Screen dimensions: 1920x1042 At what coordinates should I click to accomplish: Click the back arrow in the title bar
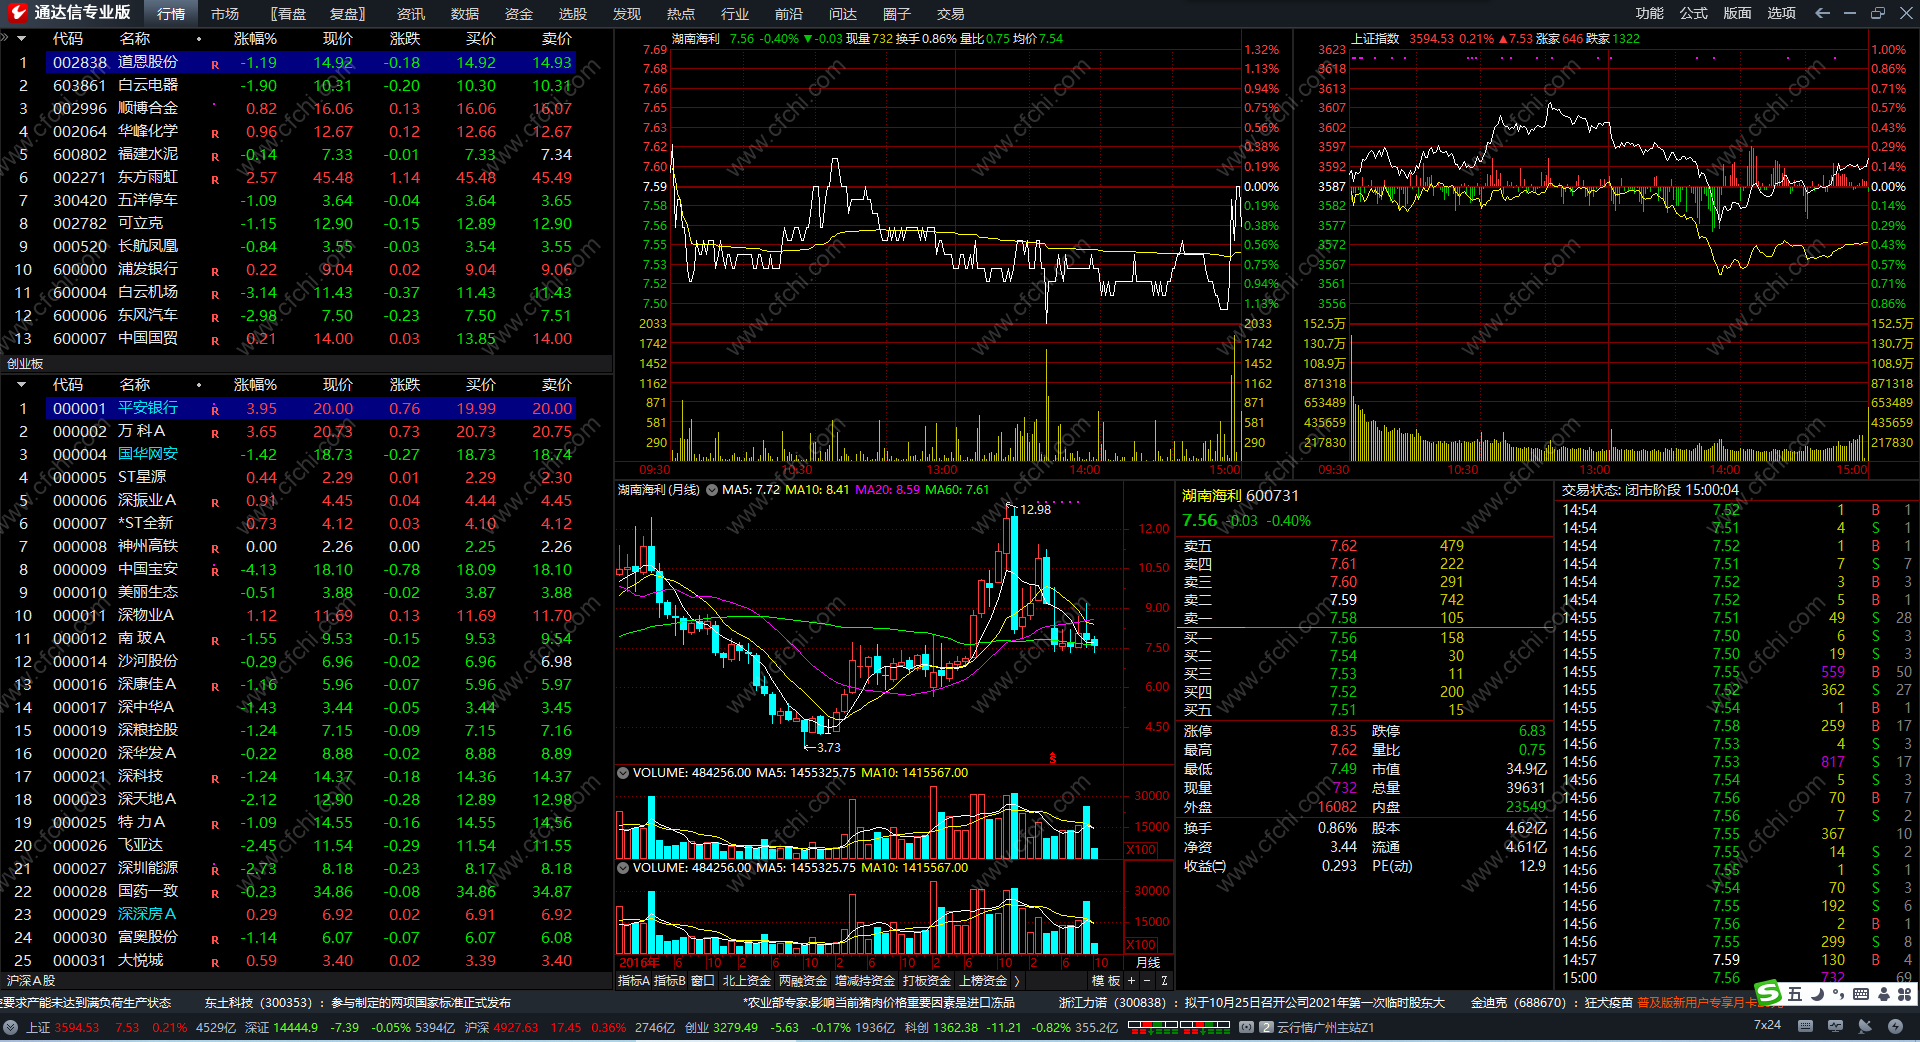point(1822,13)
